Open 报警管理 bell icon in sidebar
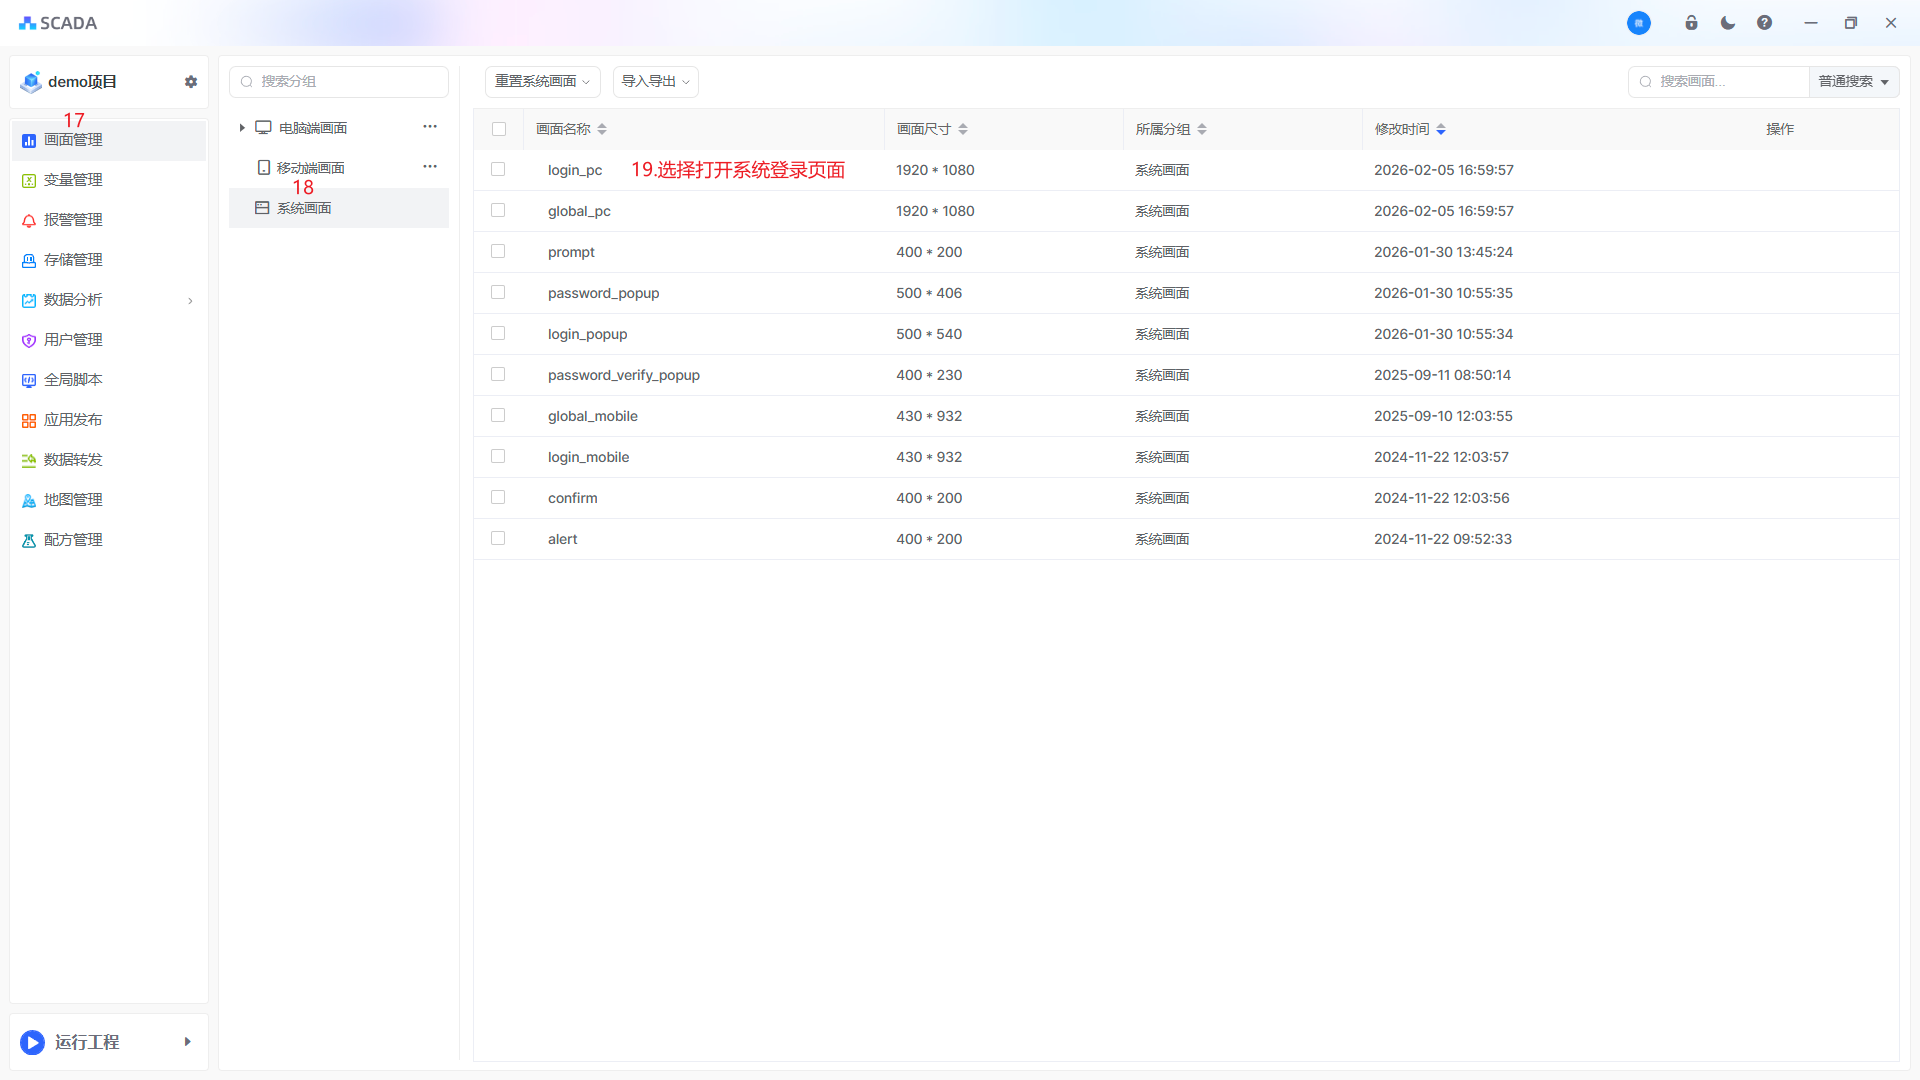This screenshot has height=1080, width=1920. pos(29,220)
